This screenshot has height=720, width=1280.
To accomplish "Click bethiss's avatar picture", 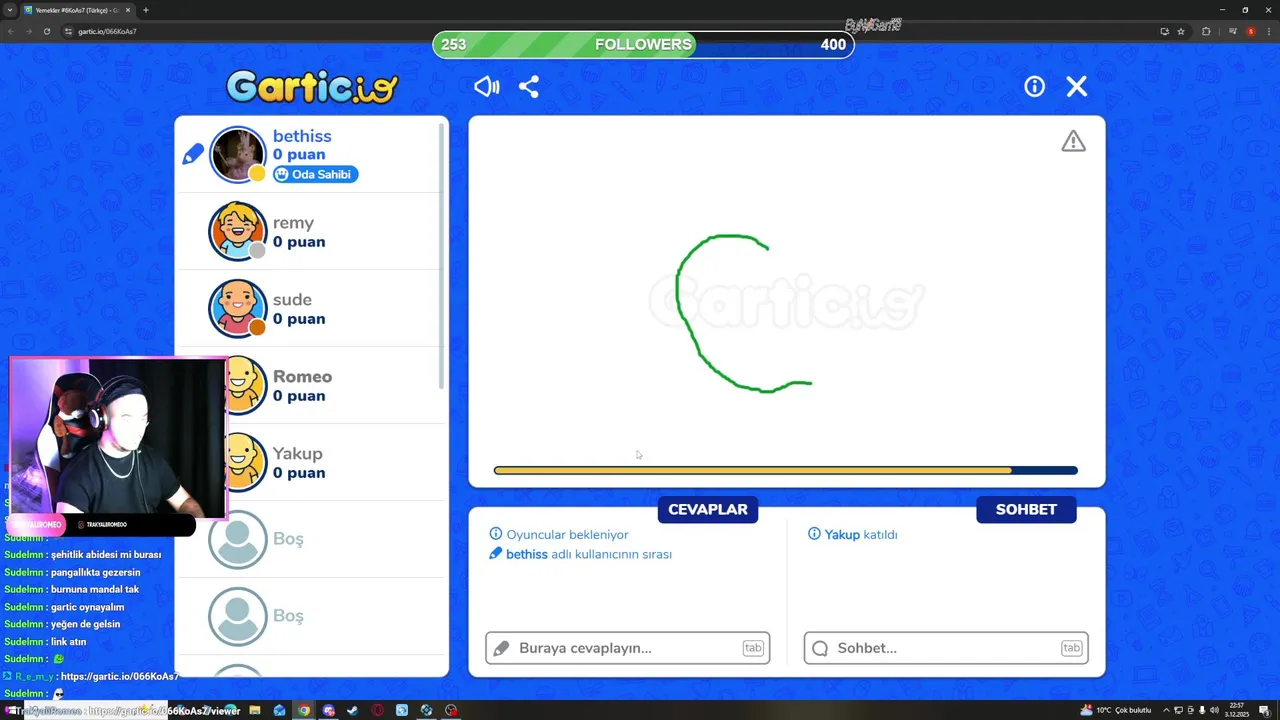I will coord(238,154).
